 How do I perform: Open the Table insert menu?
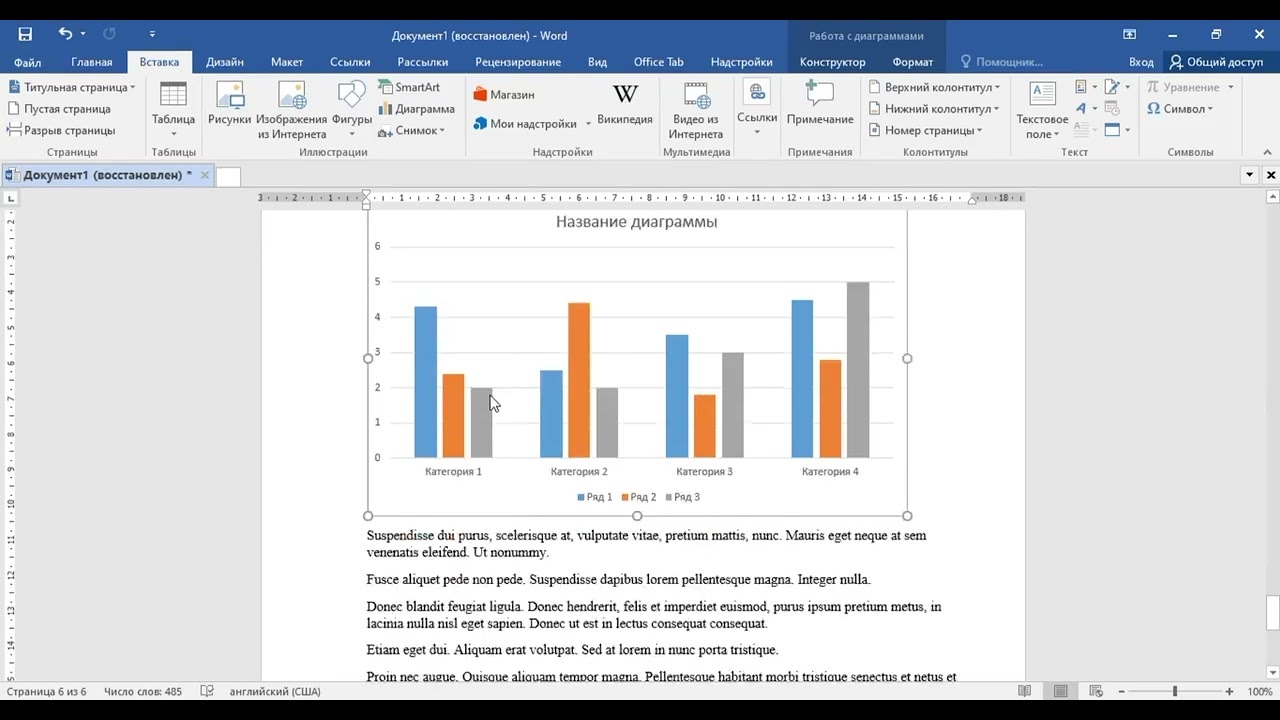point(173,111)
